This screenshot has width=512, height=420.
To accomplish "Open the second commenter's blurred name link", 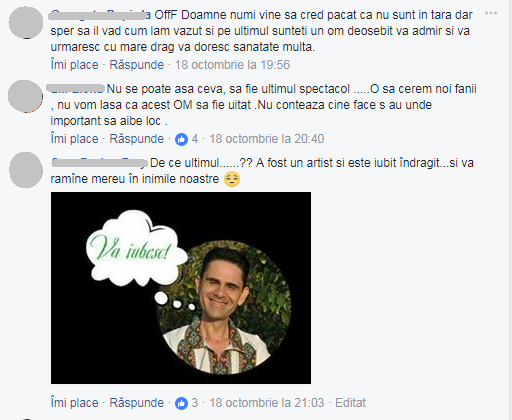I will pyautogui.click(x=76, y=89).
